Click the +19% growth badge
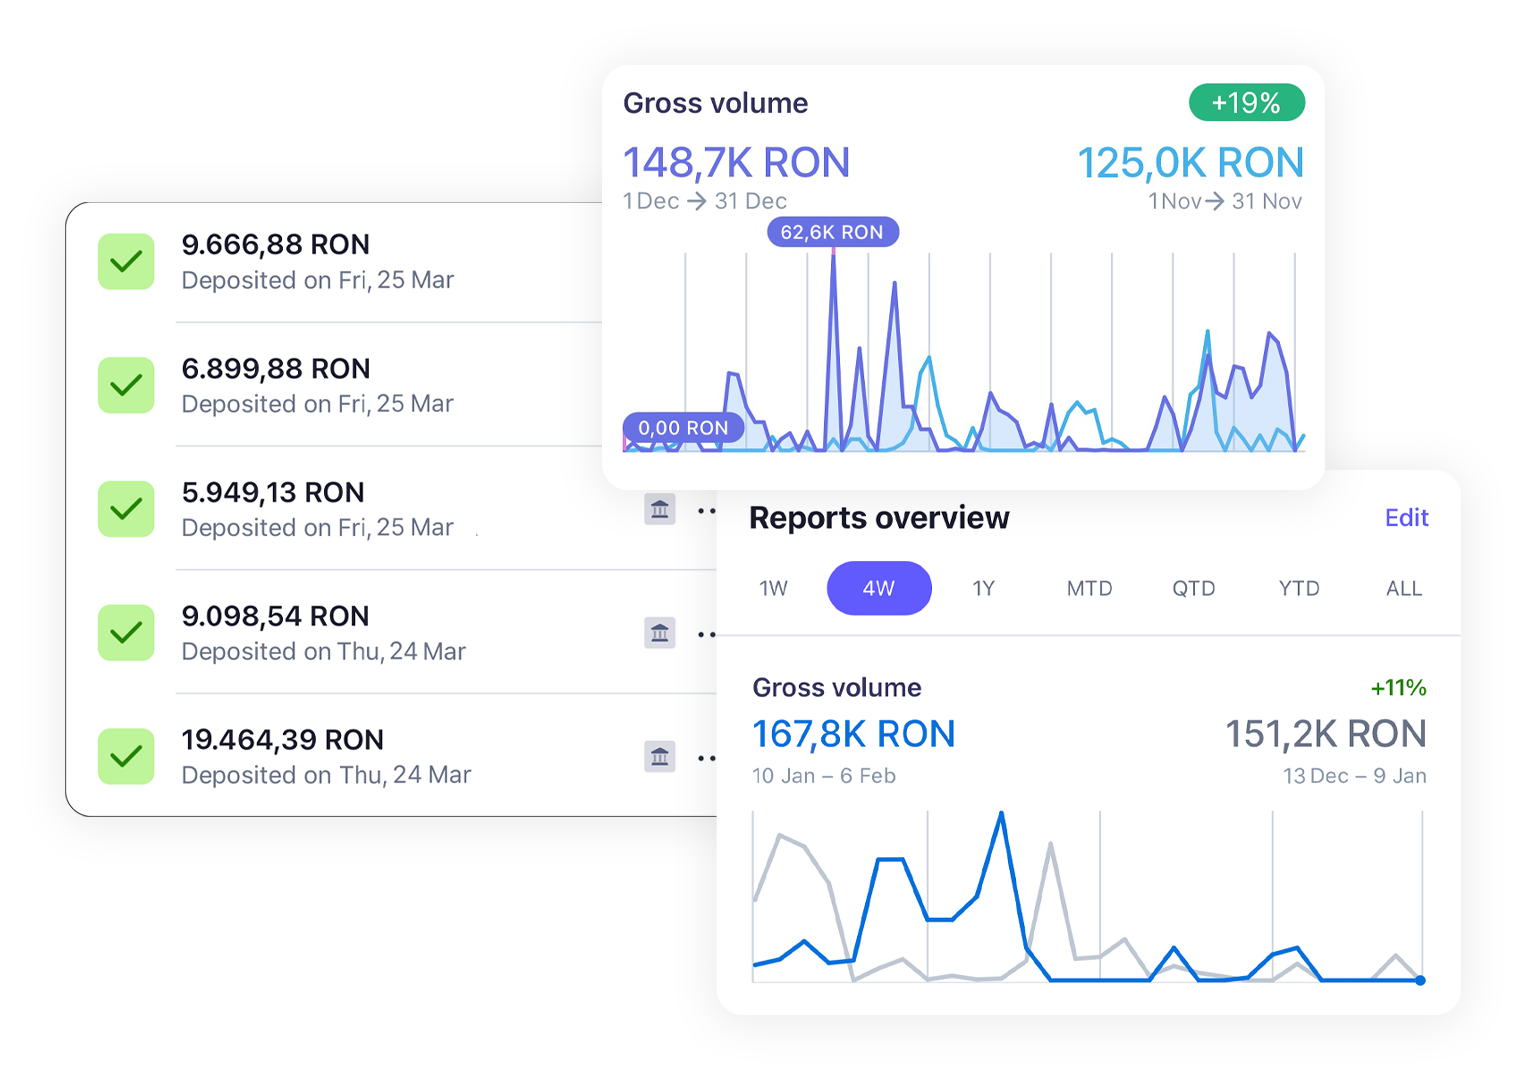Screen dimensions: 1522x1080 [x=1246, y=103]
